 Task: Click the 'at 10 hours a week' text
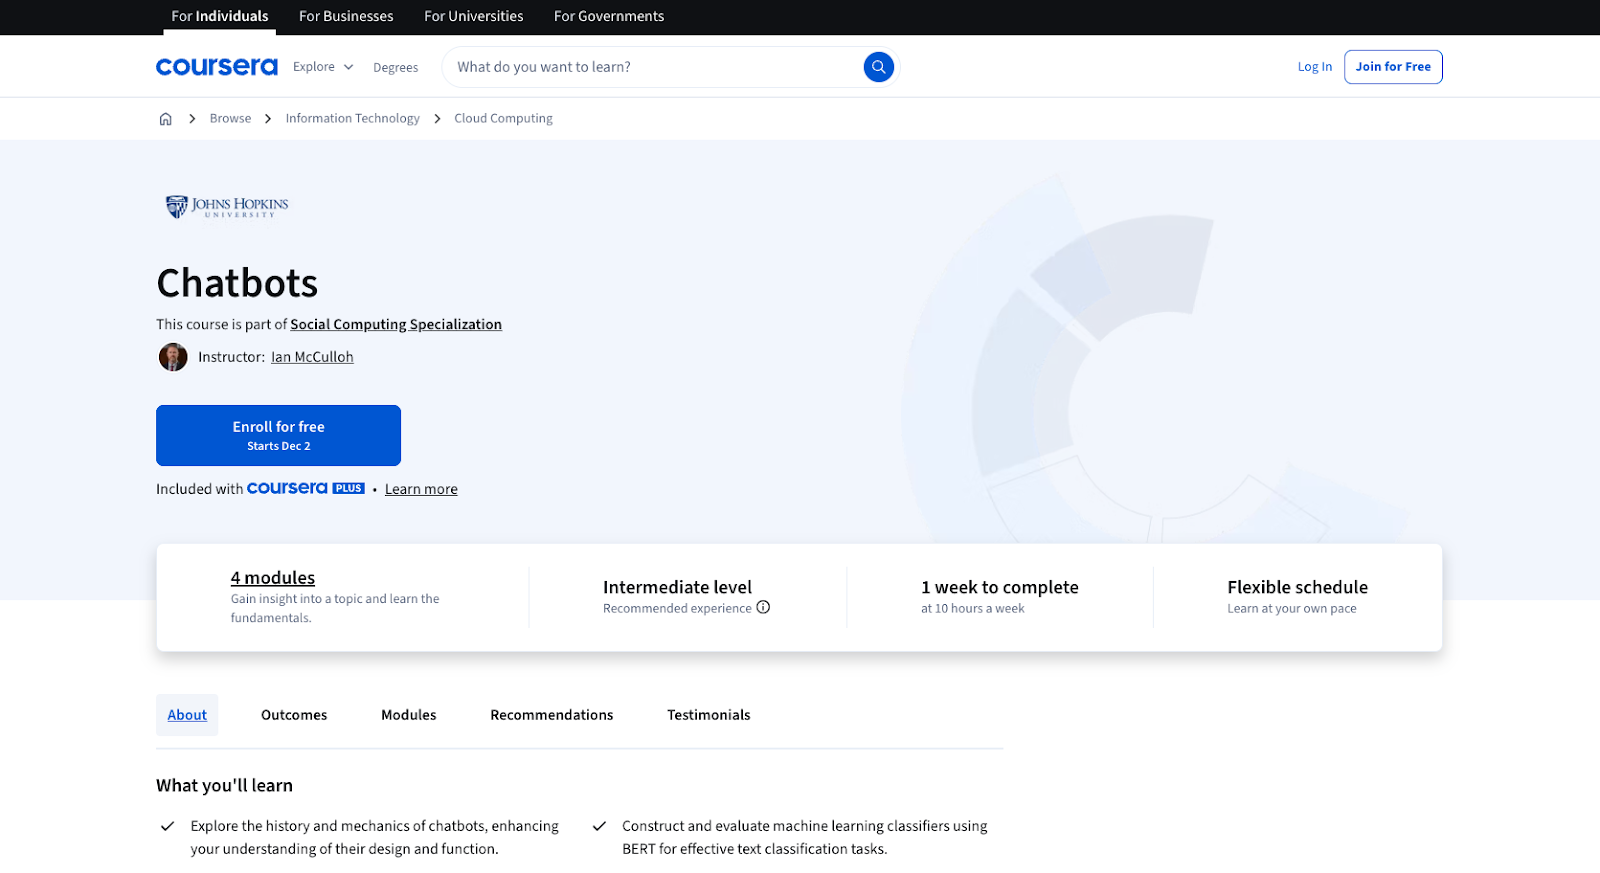(x=973, y=608)
